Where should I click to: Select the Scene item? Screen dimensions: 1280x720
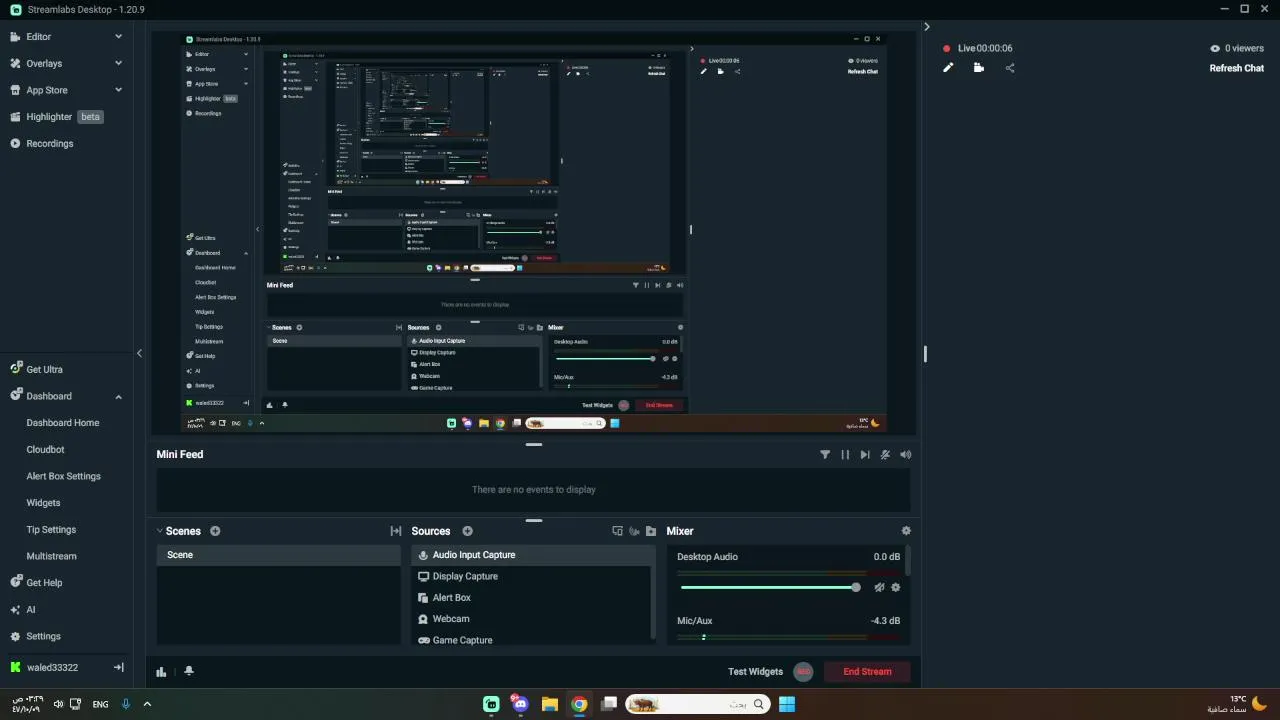click(x=278, y=555)
